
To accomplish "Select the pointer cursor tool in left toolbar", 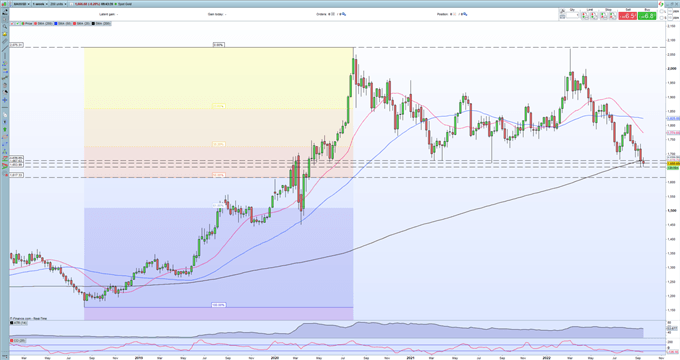I will [4, 20].
